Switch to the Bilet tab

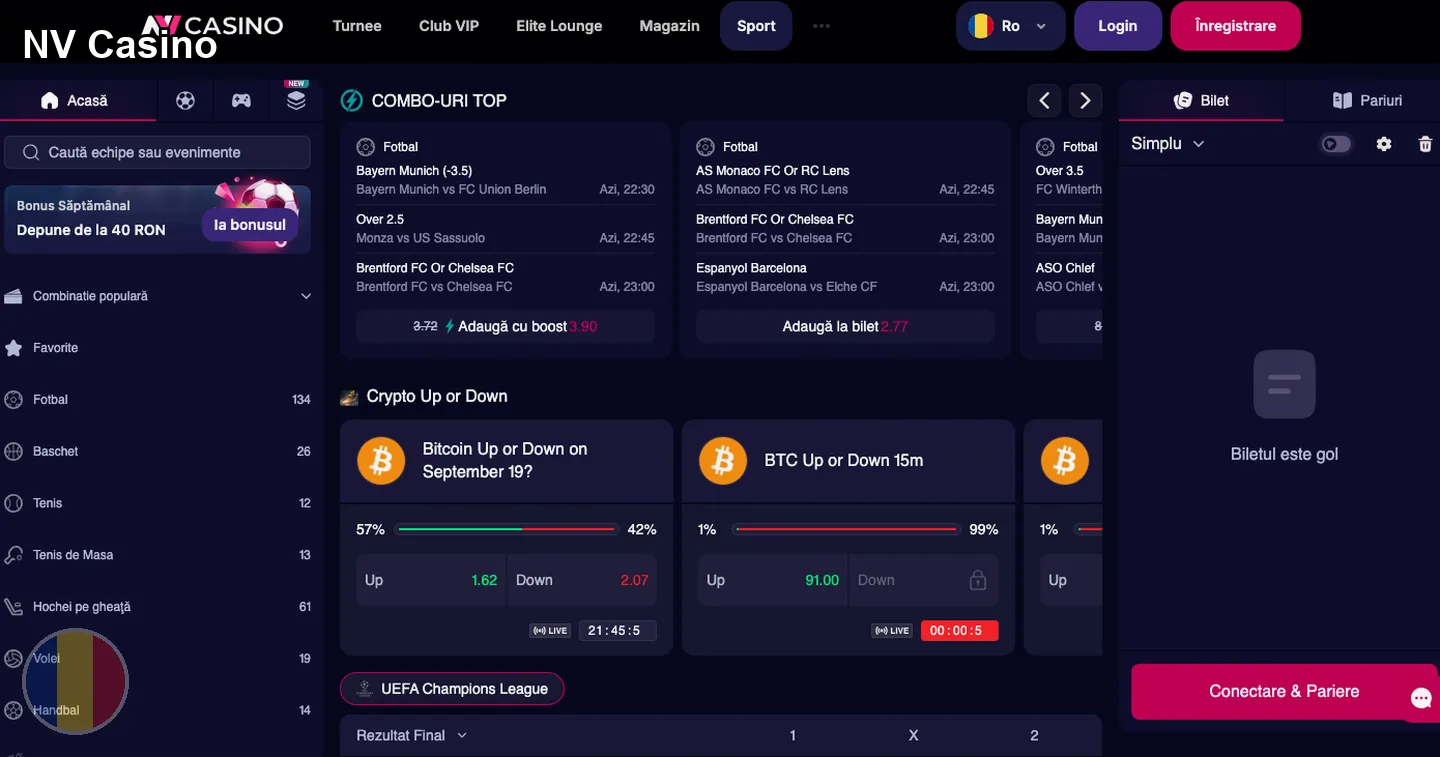pos(1201,100)
